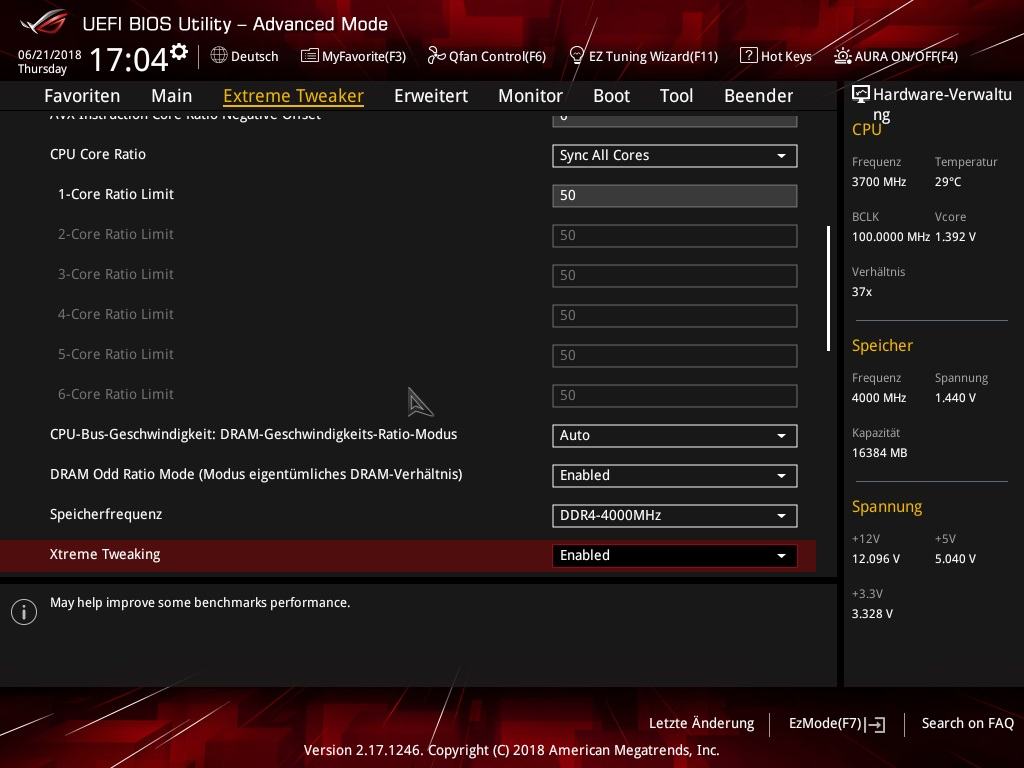Launch EZ Tuning Wizard(F11)
Viewport: 1024px width, 768px height.
(x=643, y=56)
